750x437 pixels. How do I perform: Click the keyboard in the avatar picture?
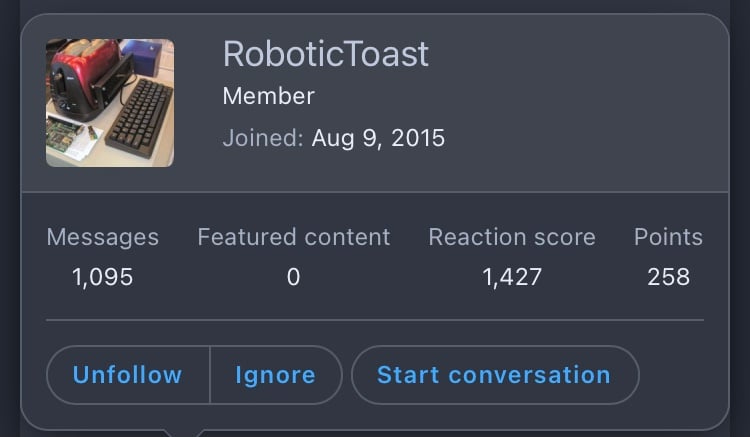[140, 118]
